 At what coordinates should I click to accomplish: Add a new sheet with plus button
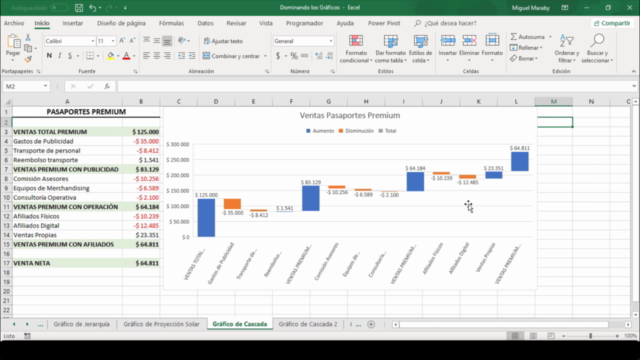click(371, 324)
